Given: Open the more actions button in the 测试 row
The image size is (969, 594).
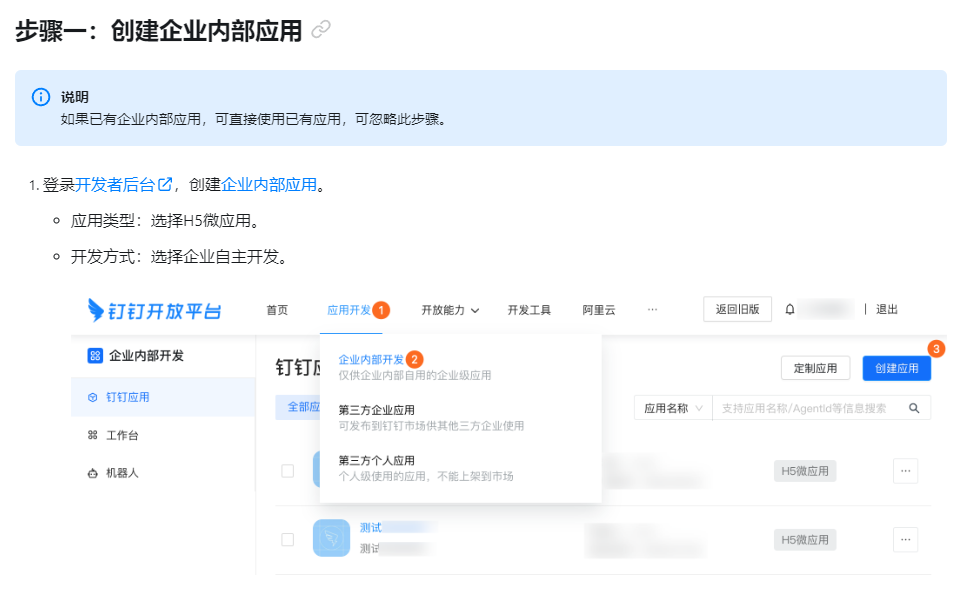Looking at the screenshot, I should point(905,540).
